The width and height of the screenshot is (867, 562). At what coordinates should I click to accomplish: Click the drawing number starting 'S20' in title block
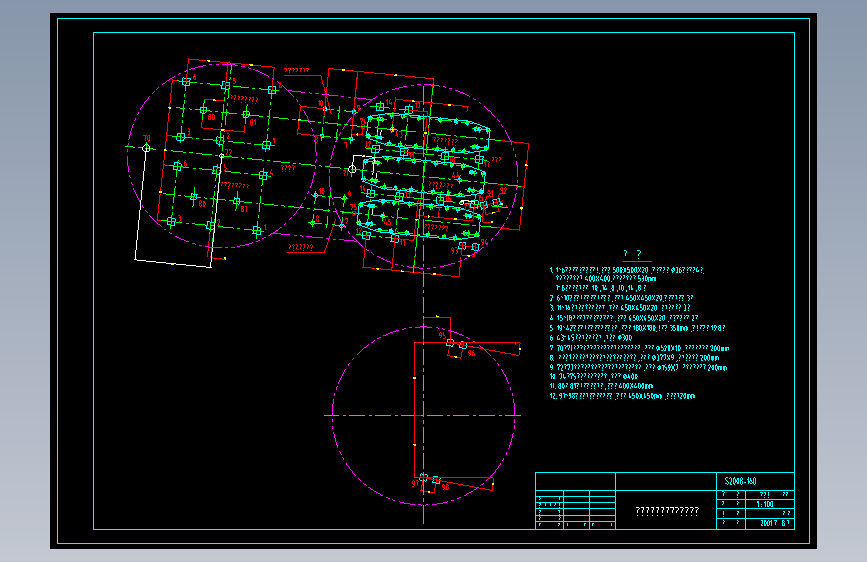740,481
